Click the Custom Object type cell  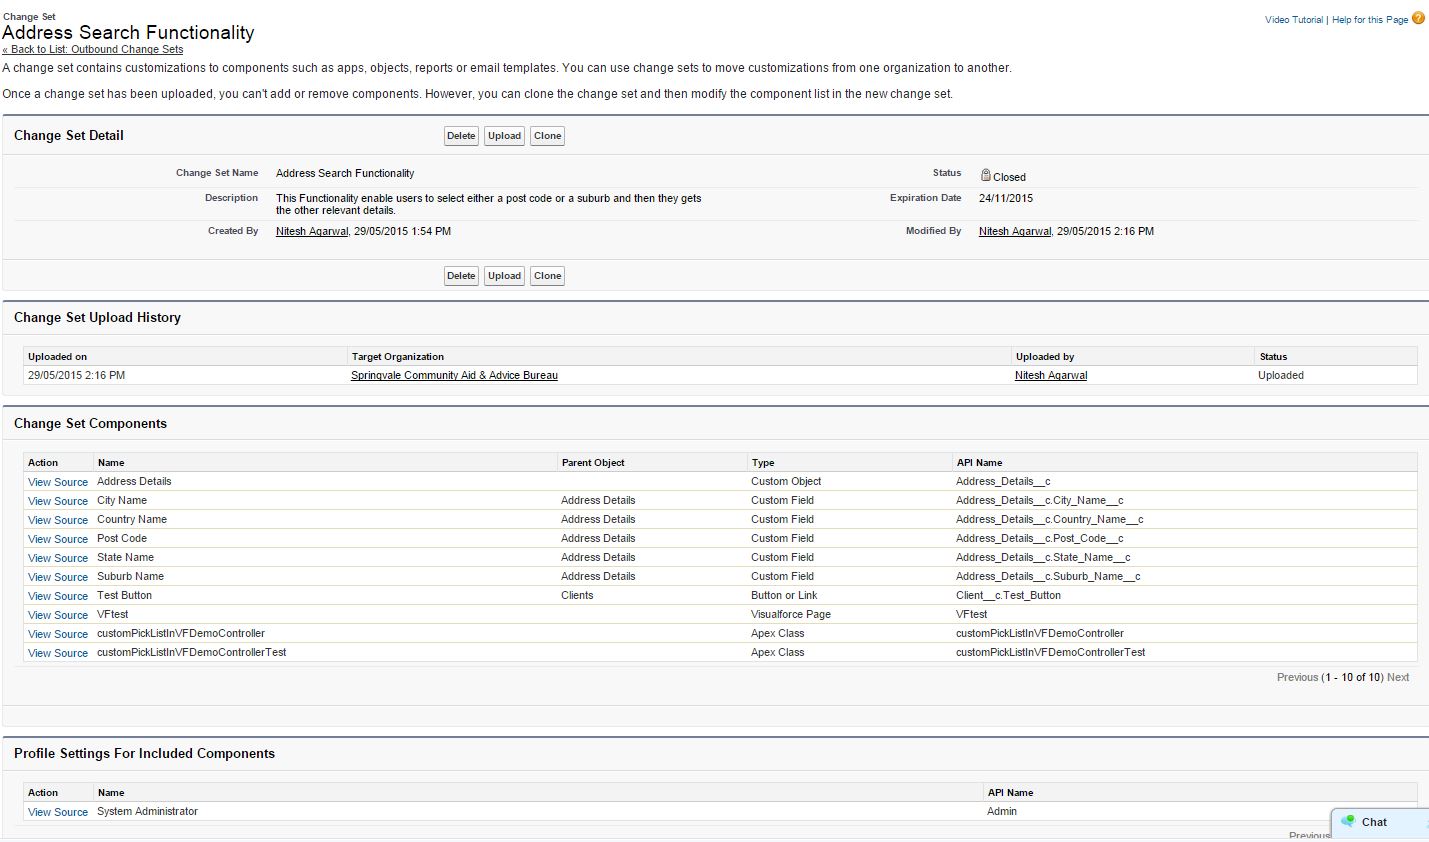[786, 481]
